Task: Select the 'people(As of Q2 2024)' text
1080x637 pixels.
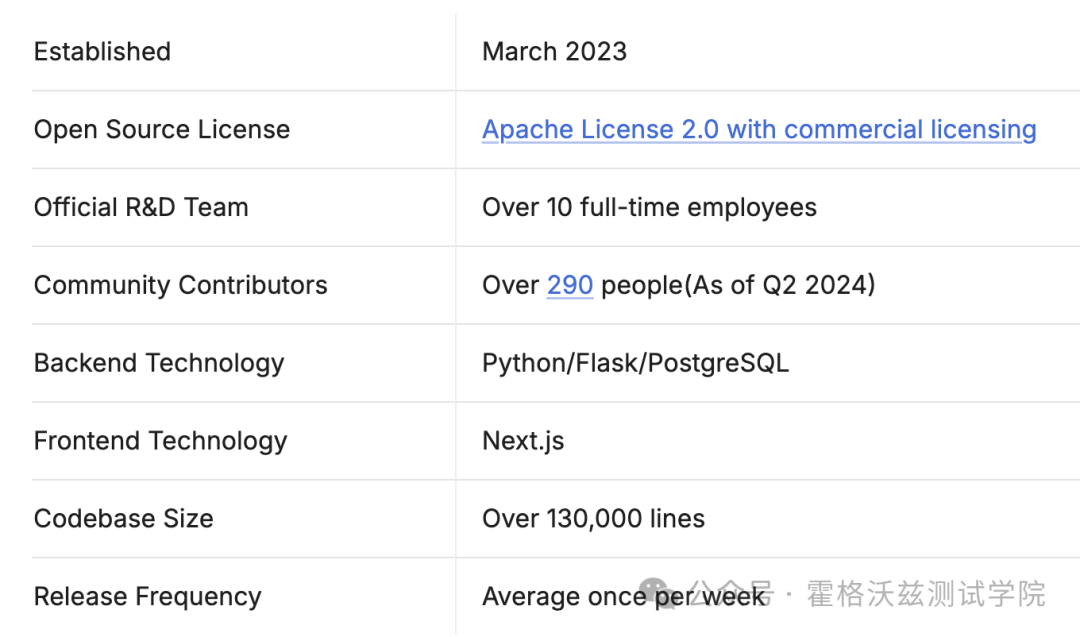Action: (x=738, y=285)
